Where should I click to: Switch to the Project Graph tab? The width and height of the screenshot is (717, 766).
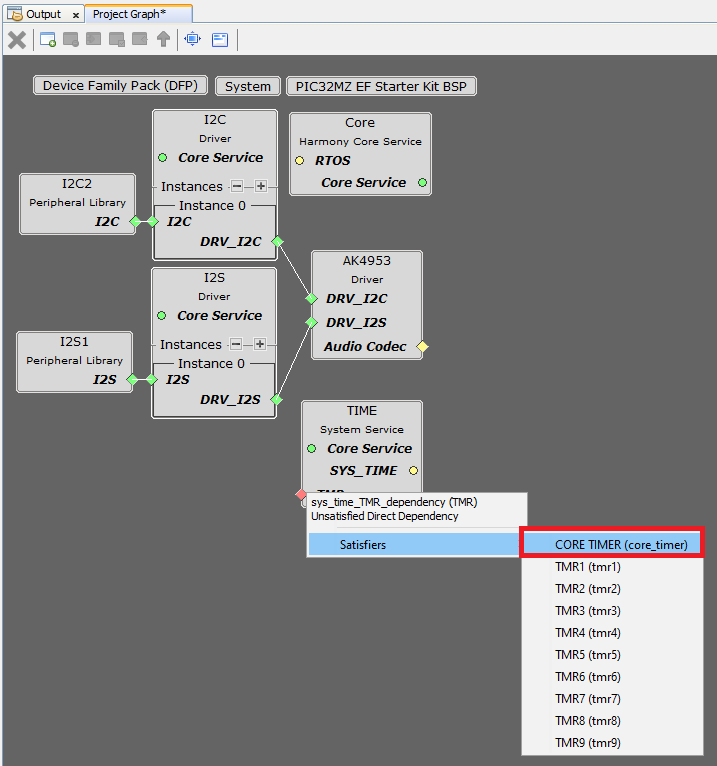click(129, 14)
